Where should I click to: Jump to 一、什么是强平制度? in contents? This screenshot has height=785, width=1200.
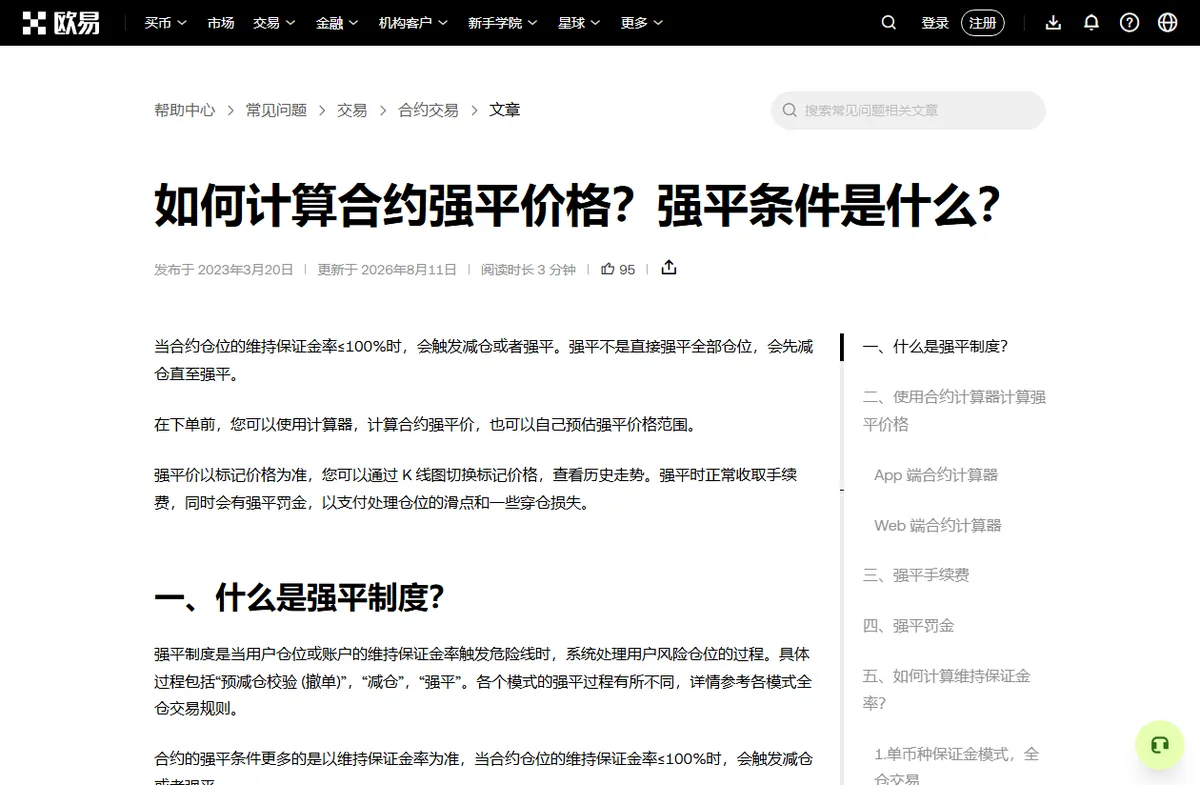pyautogui.click(x=935, y=347)
